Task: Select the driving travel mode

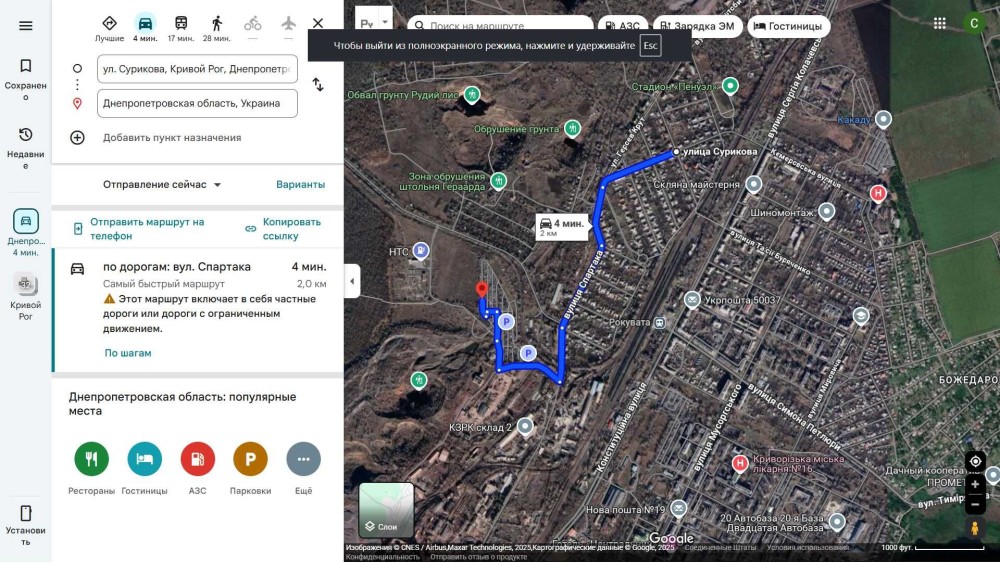Action: pos(146,23)
